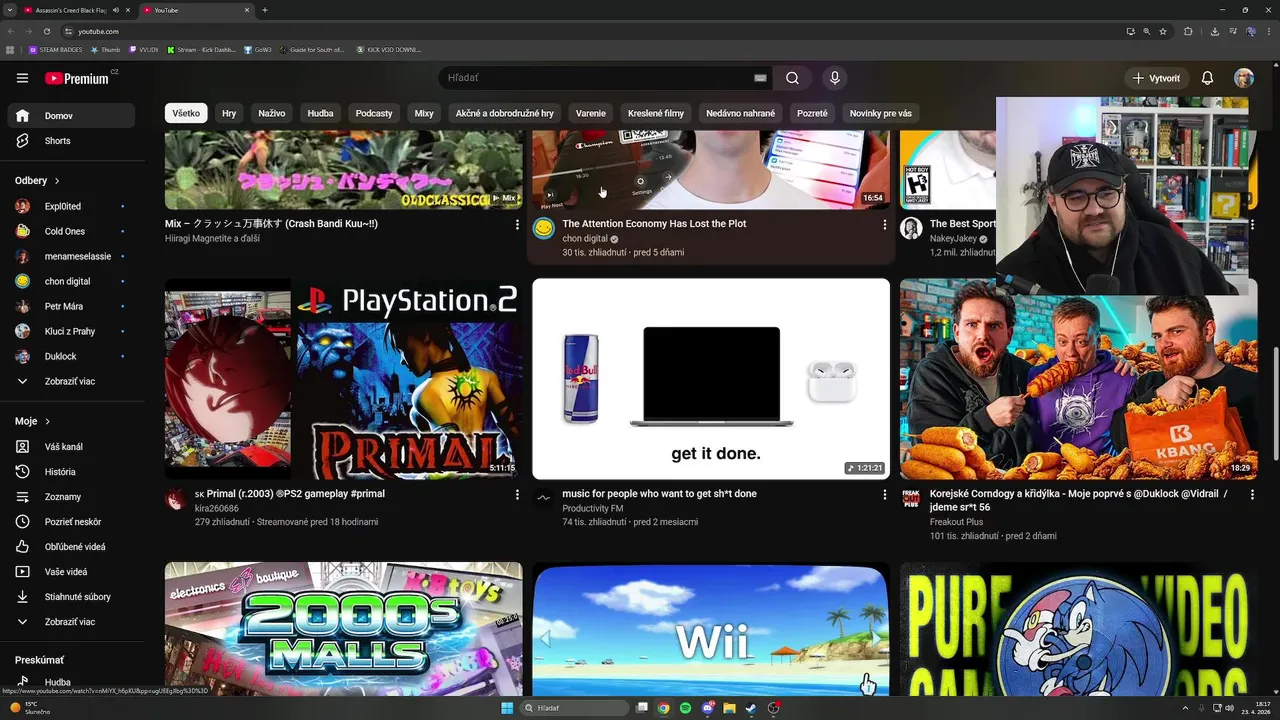Image resolution: width=1280 pixels, height=720 pixels.
Task: Open Zoznamy in the sidebar
Action: (x=70, y=497)
